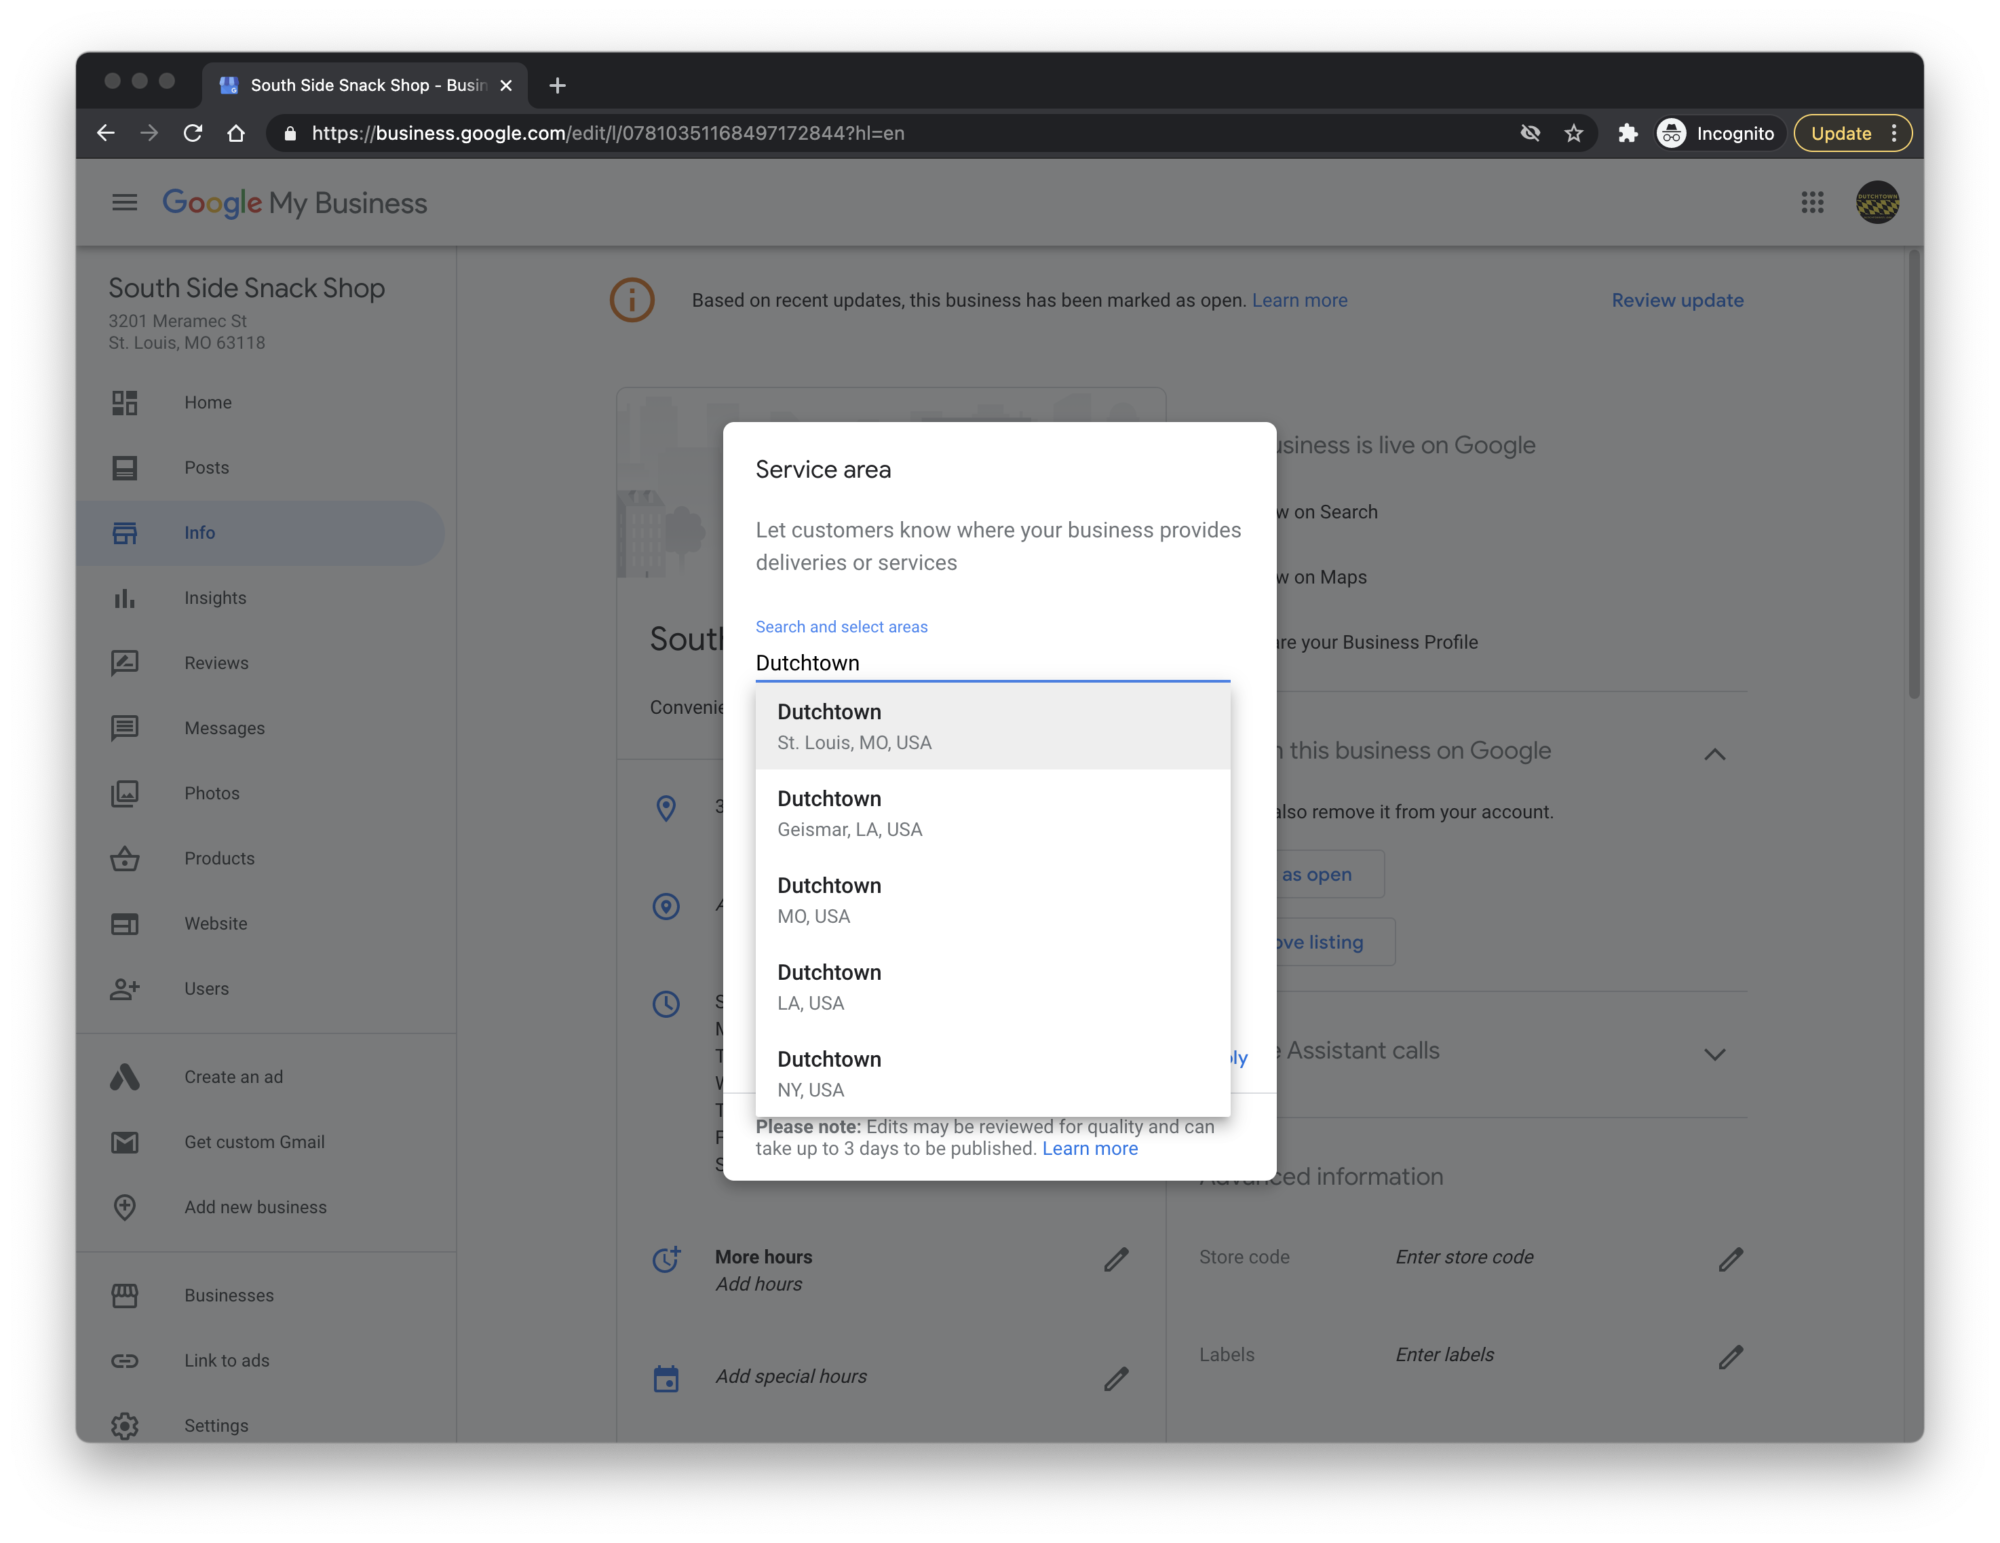Image resolution: width=2000 pixels, height=1543 pixels.
Task: Open the browser extensions puzzle icon
Action: (1628, 133)
